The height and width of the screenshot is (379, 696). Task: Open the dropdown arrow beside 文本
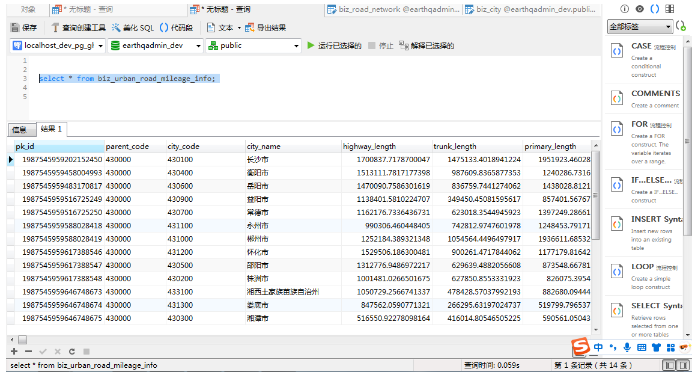tap(239, 28)
